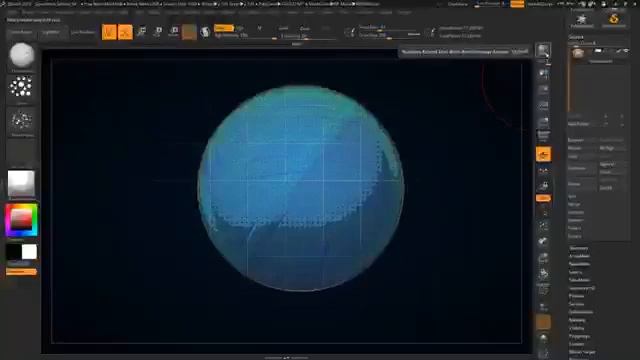
Task: Click the orange circular arrow icon atop right panel
Action: coord(613,20)
